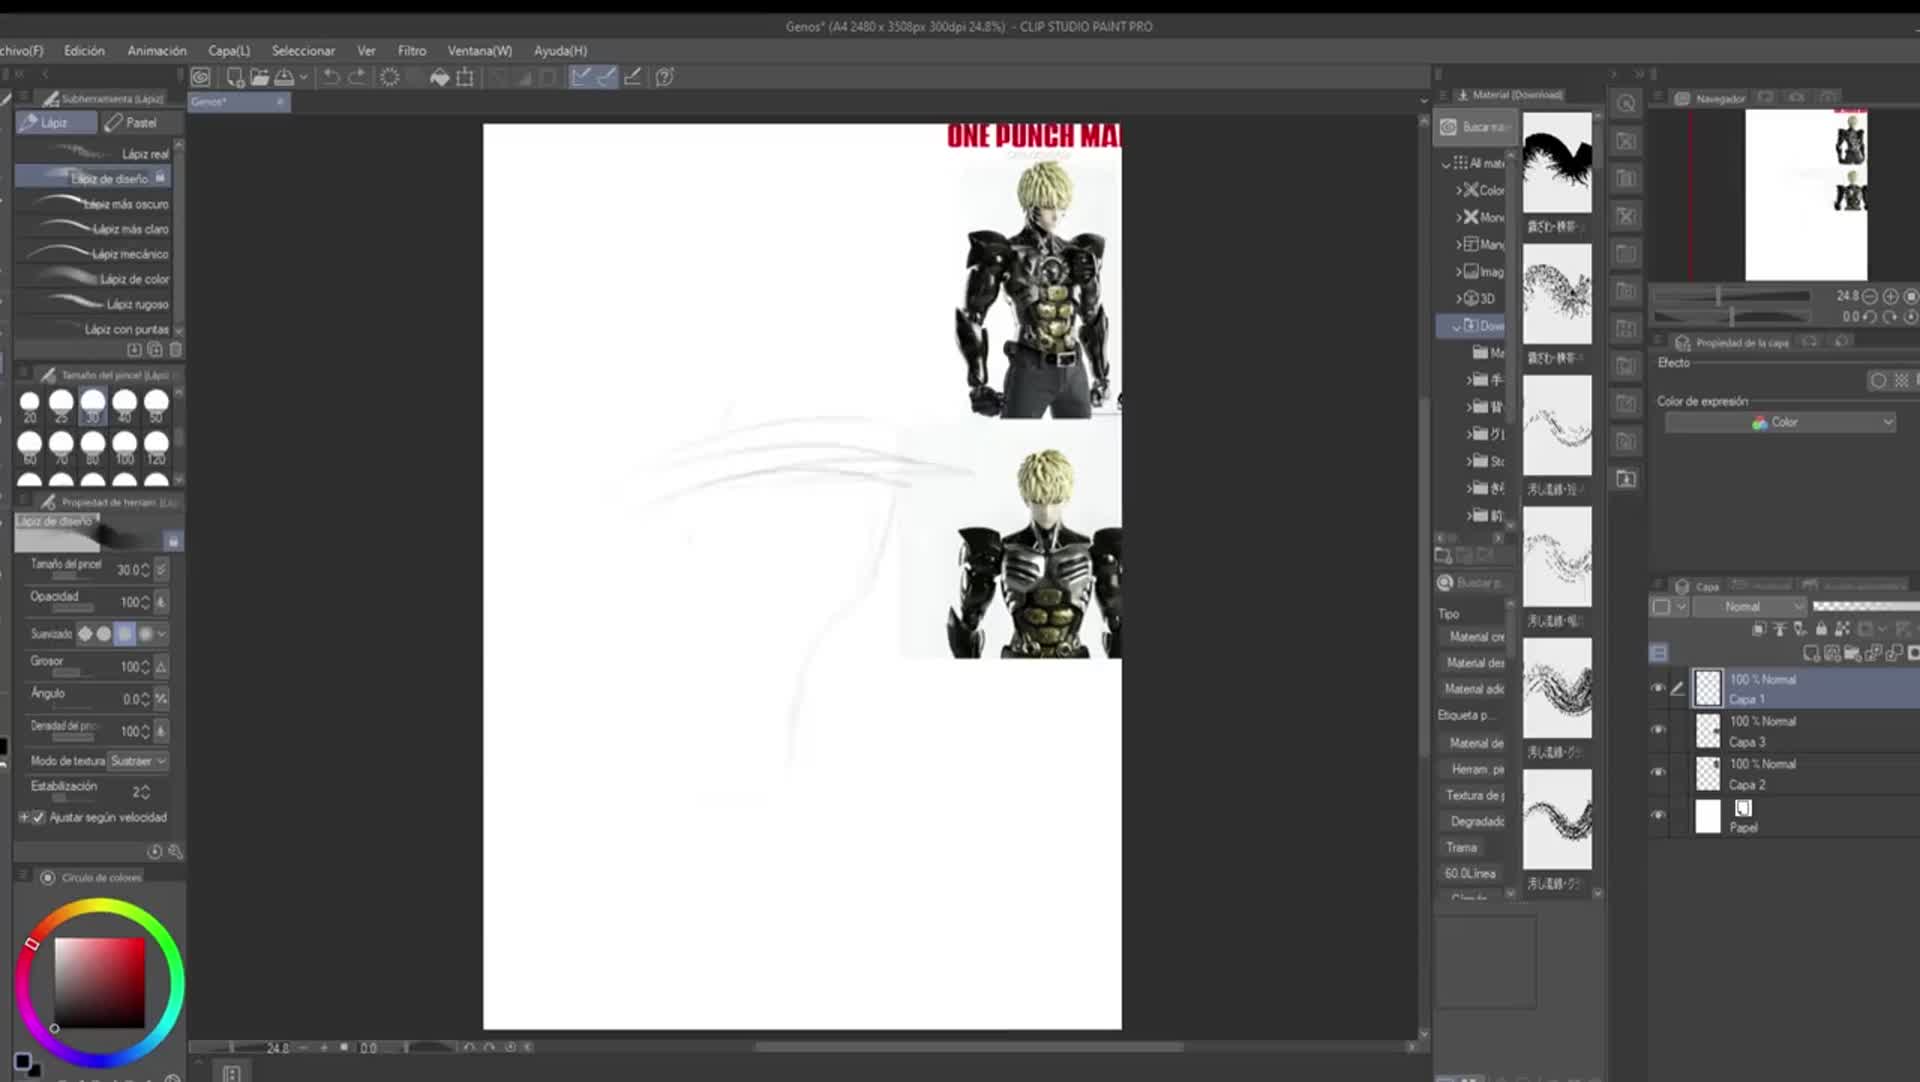1920x1082 pixels.
Task: Open the Ventana(W) menu
Action: point(480,50)
